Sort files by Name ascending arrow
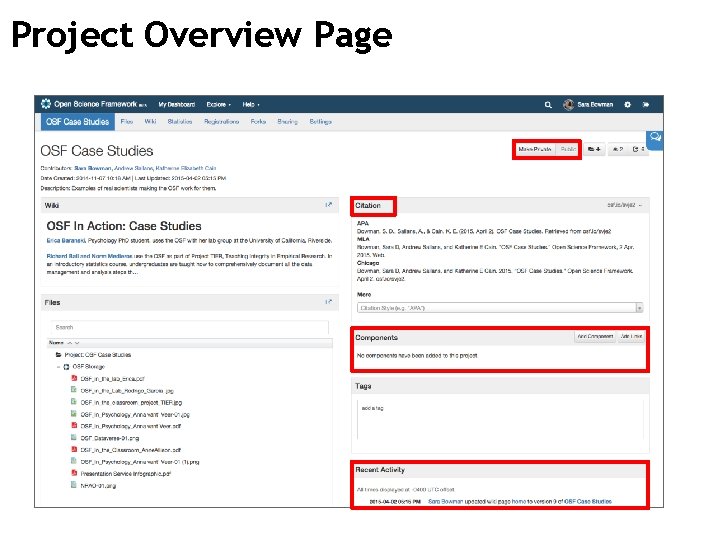Screen dimensions: 720x540 point(70,343)
